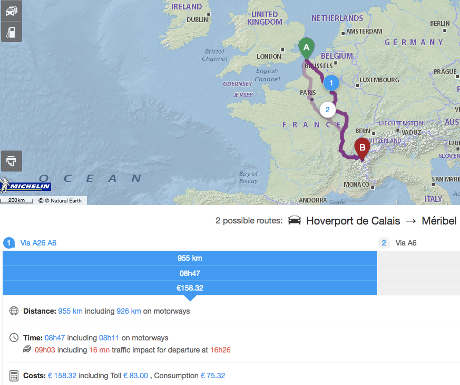Show petrol stations via fuel pump icon
This screenshot has width=460, height=385.
click(x=11, y=32)
